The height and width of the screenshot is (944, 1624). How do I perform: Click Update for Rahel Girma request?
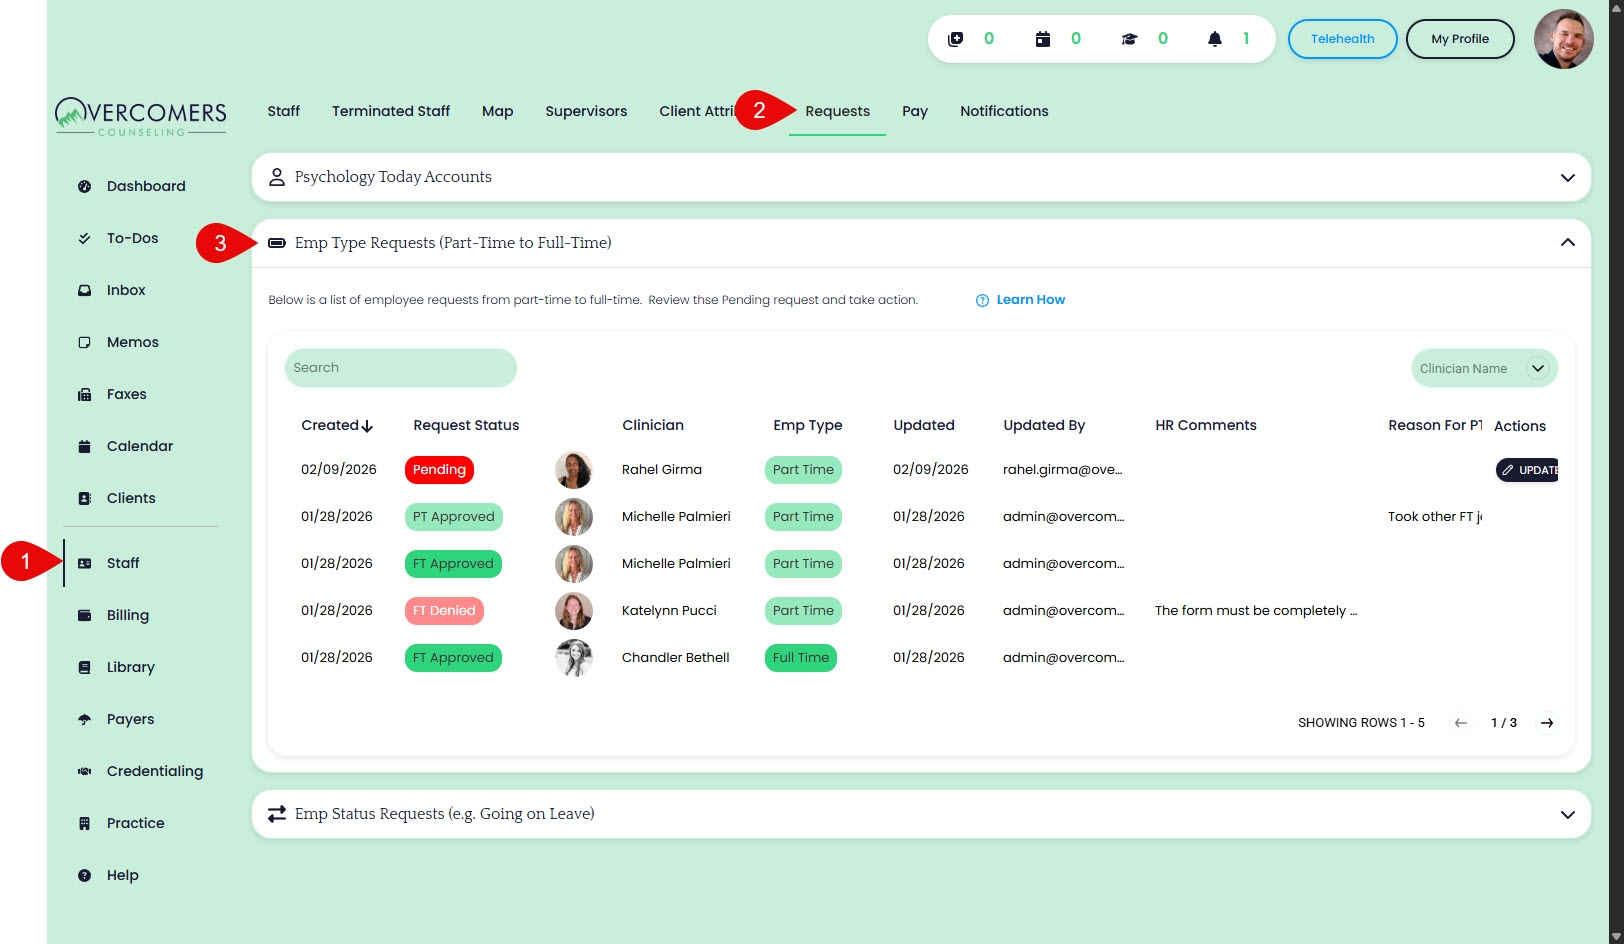point(1527,470)
